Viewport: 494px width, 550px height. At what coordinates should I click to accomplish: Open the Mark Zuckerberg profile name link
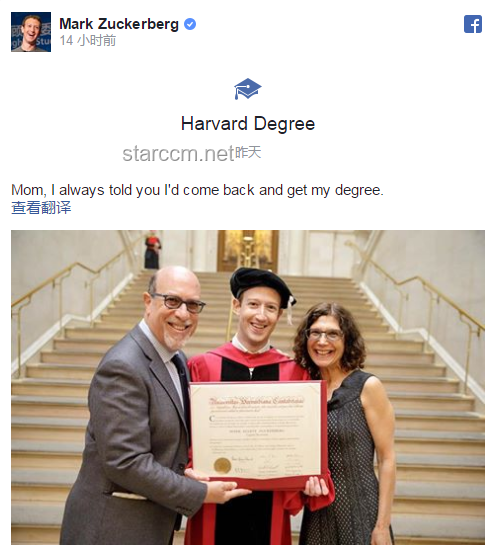(119, 24)
